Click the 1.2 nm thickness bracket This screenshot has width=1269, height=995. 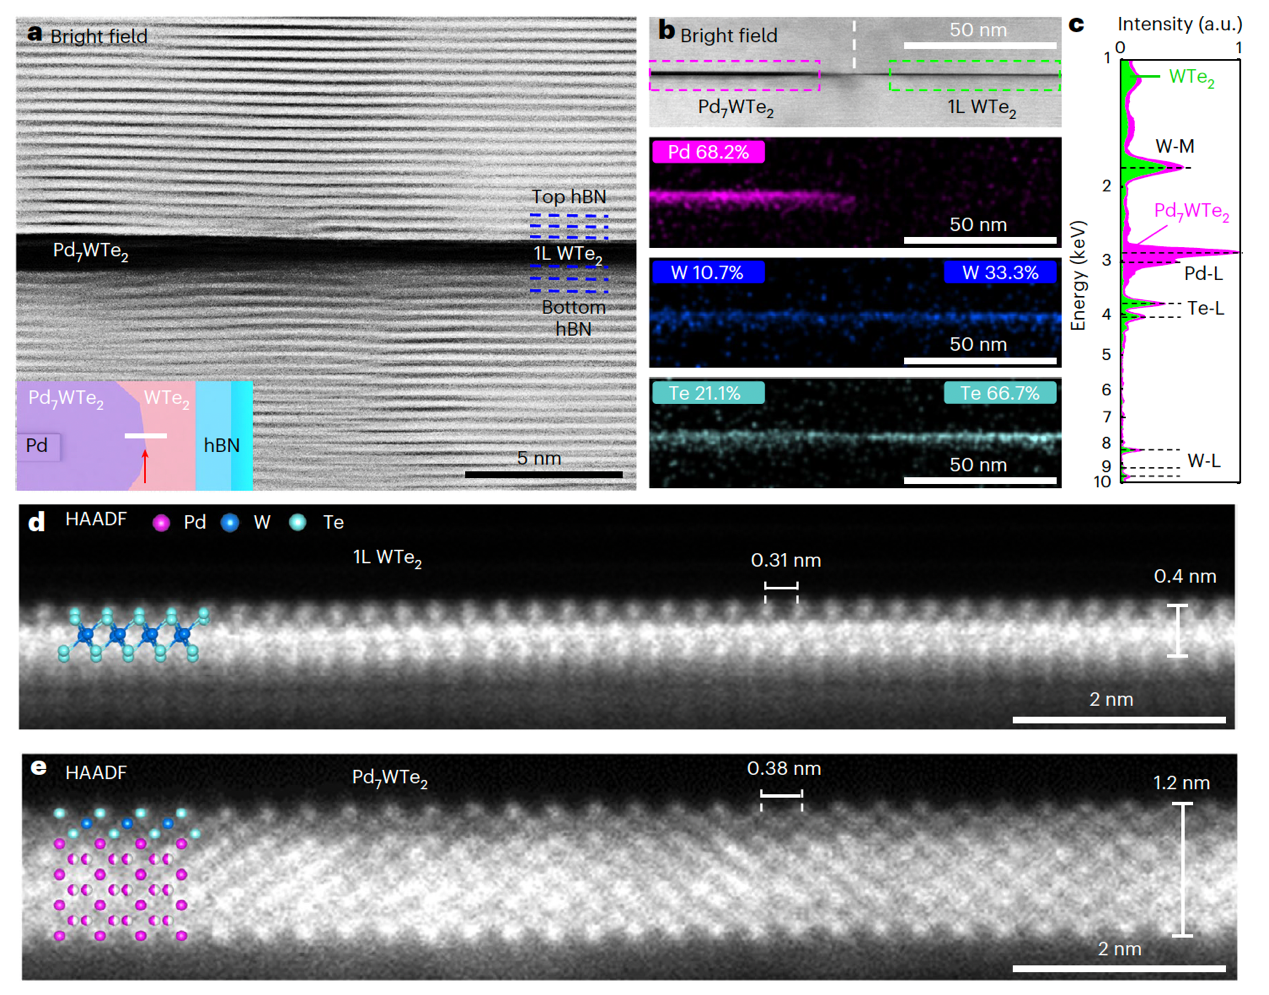(1182, 869)
